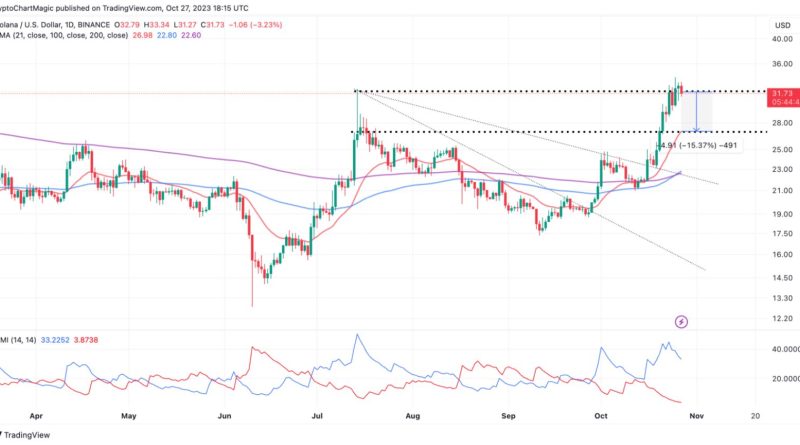Click the Oct label on the time axis
This screenshot has width=800, height=445.
pos(601,416)
